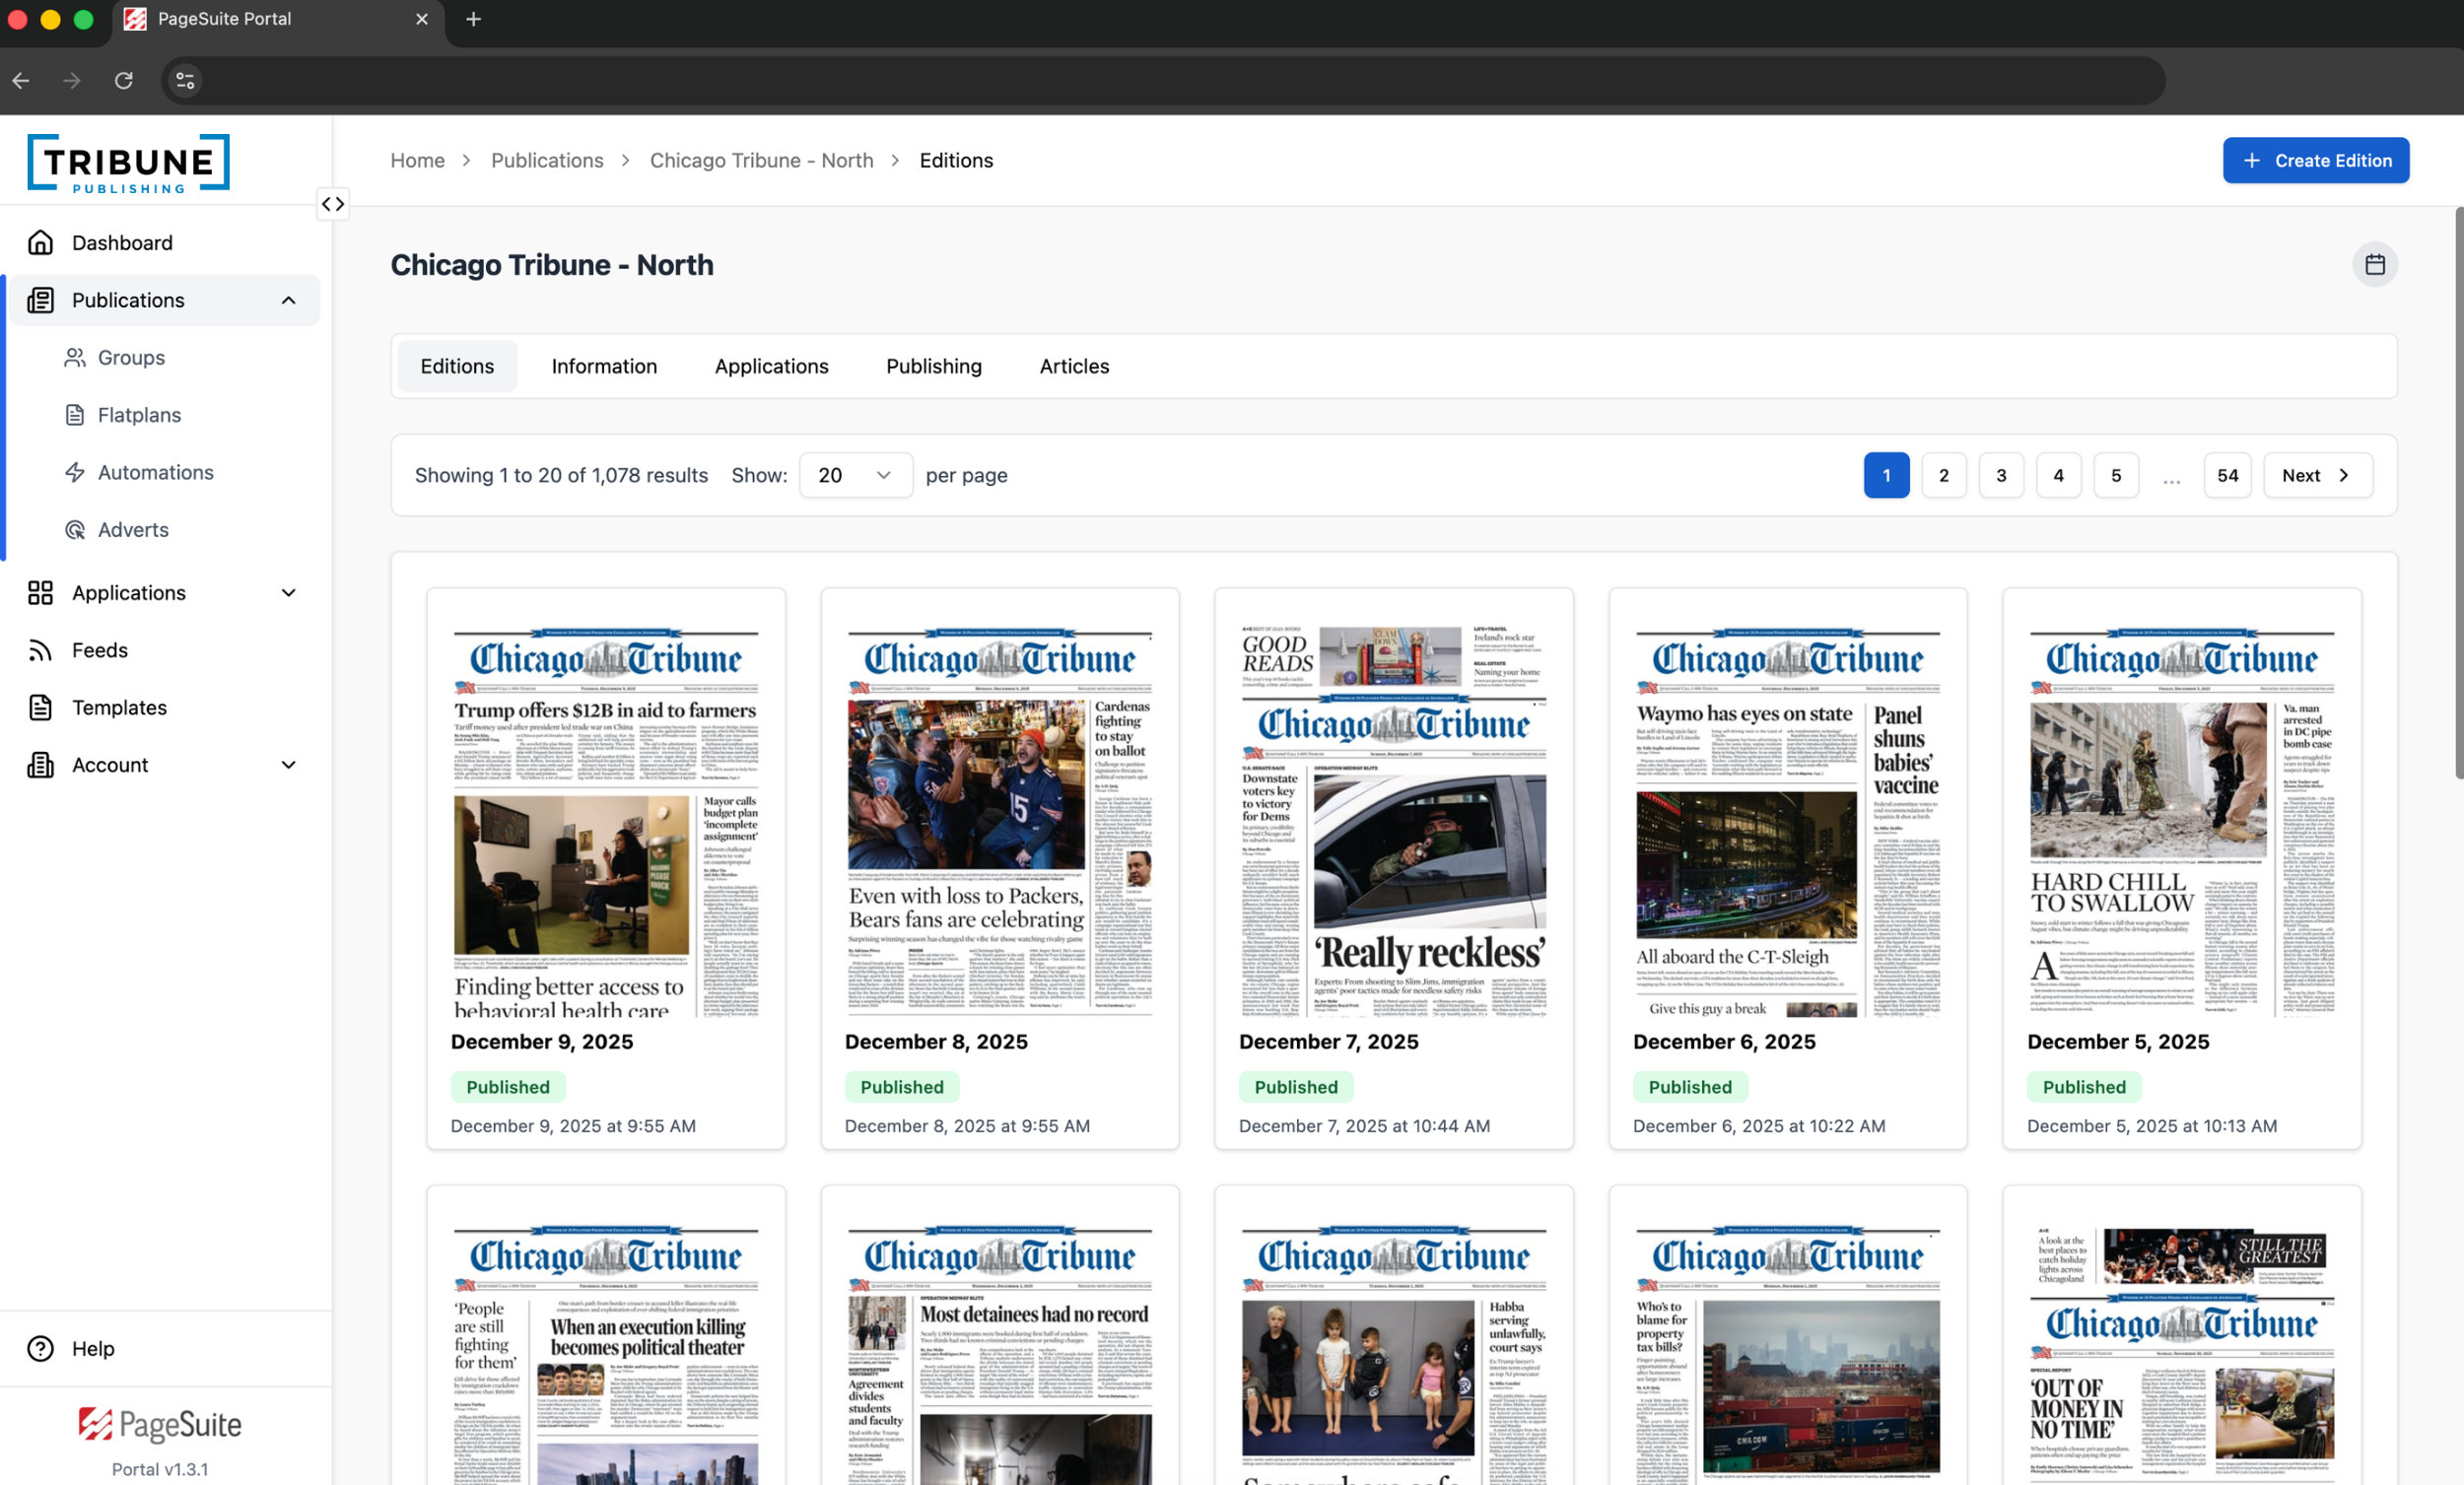Click the Feeds RSS icon
2464x1485 pixels.
pyautogui.click(x=40, y=650)
